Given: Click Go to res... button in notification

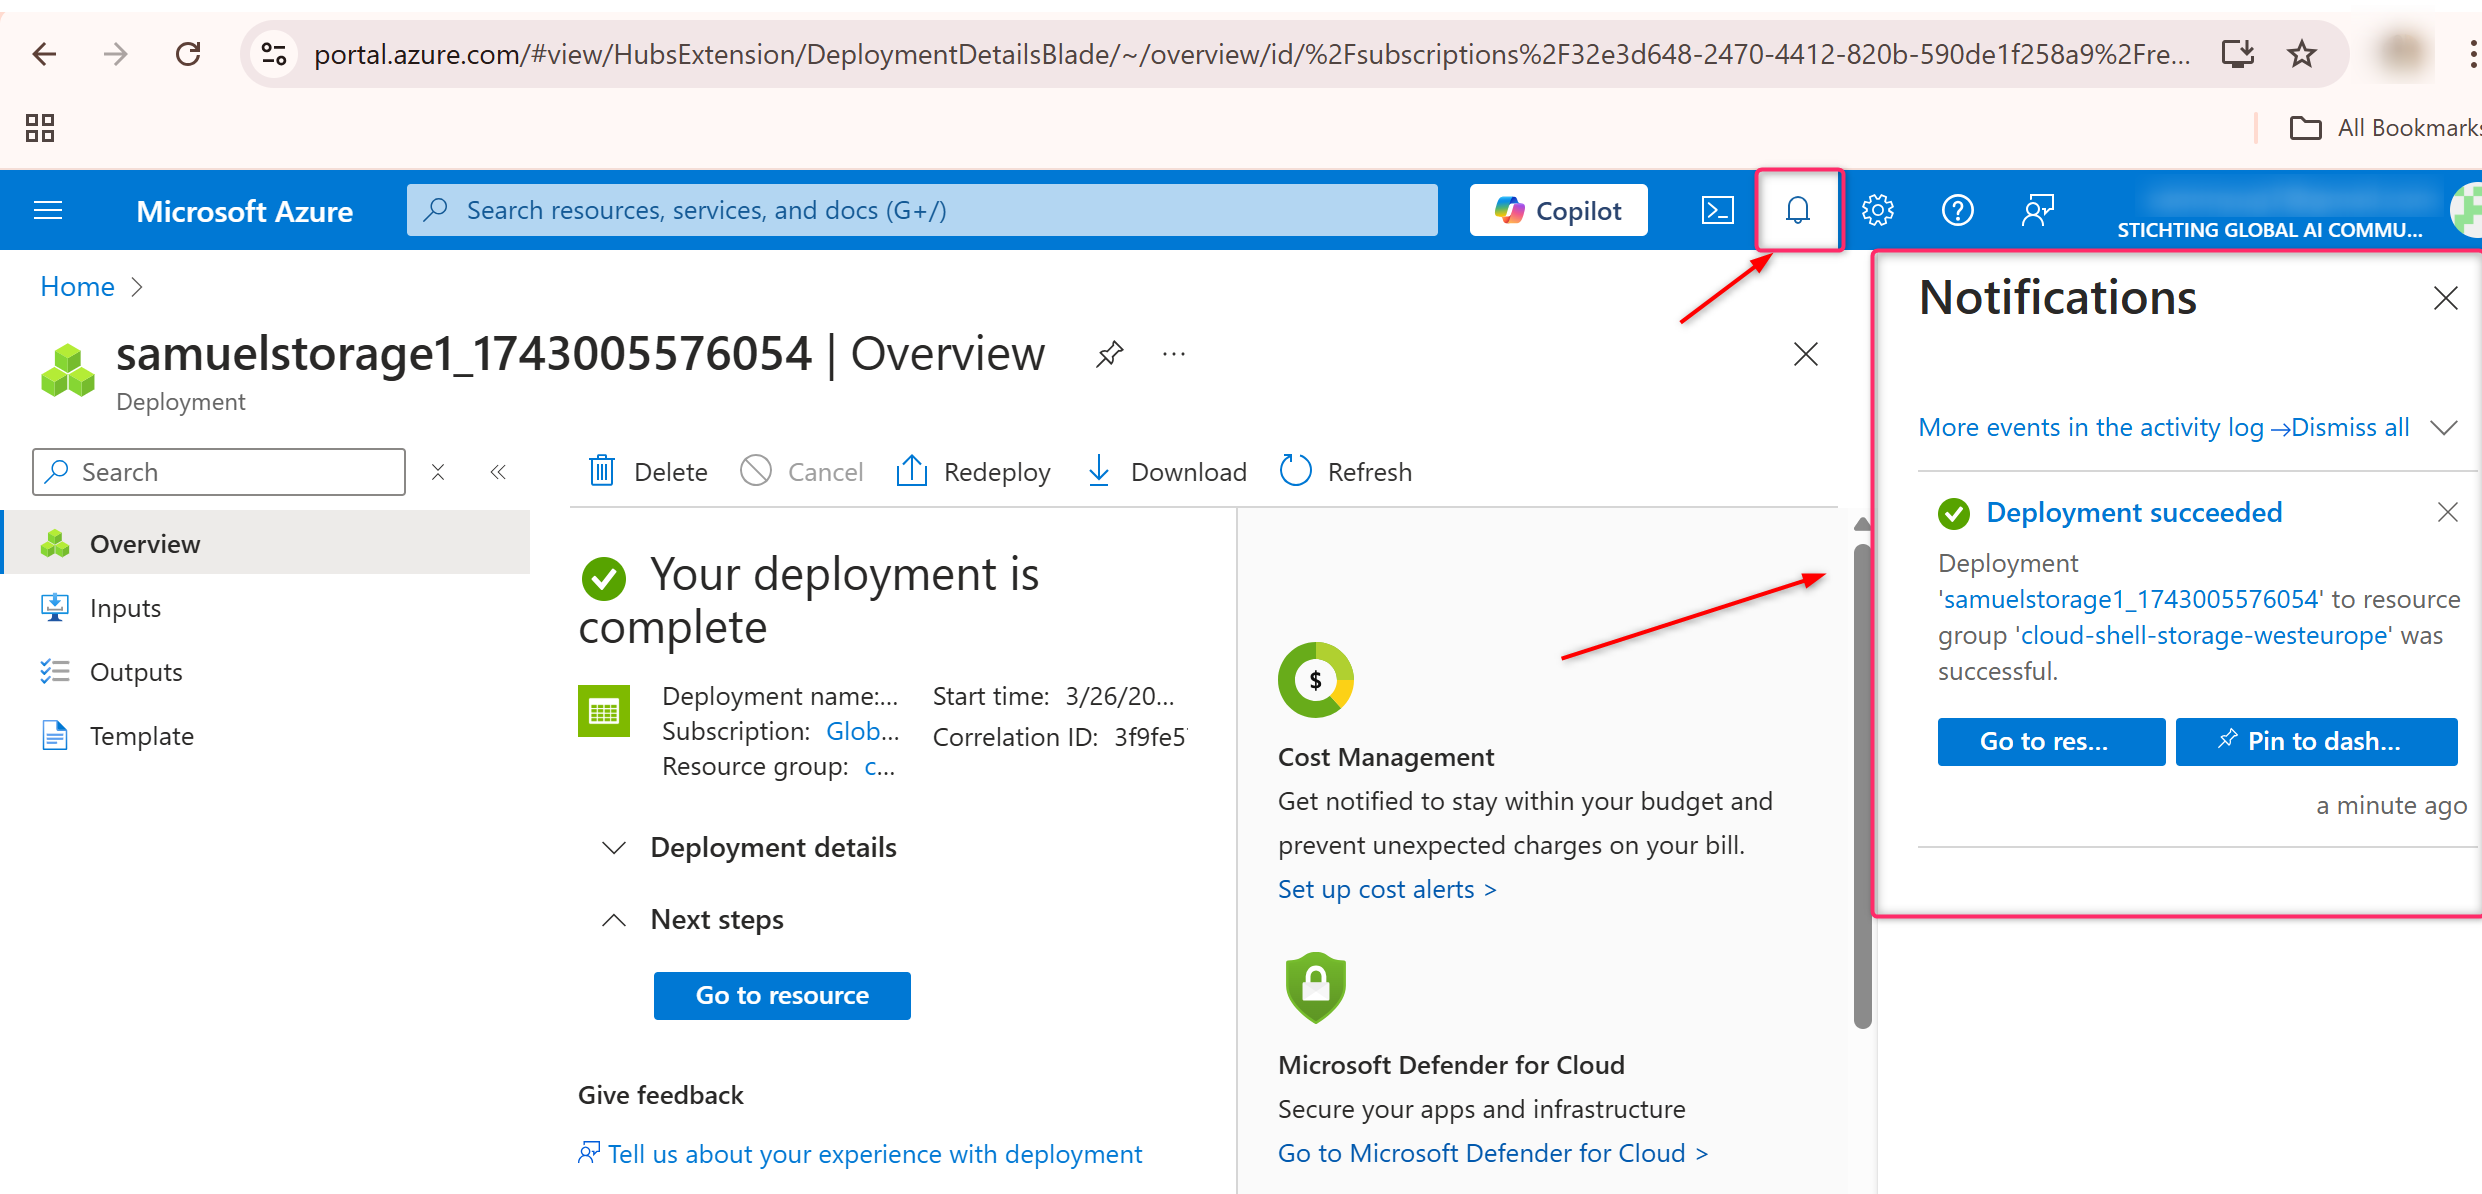Looking at the screenshot, I should pyautogui.click(x=2051, y=741).
